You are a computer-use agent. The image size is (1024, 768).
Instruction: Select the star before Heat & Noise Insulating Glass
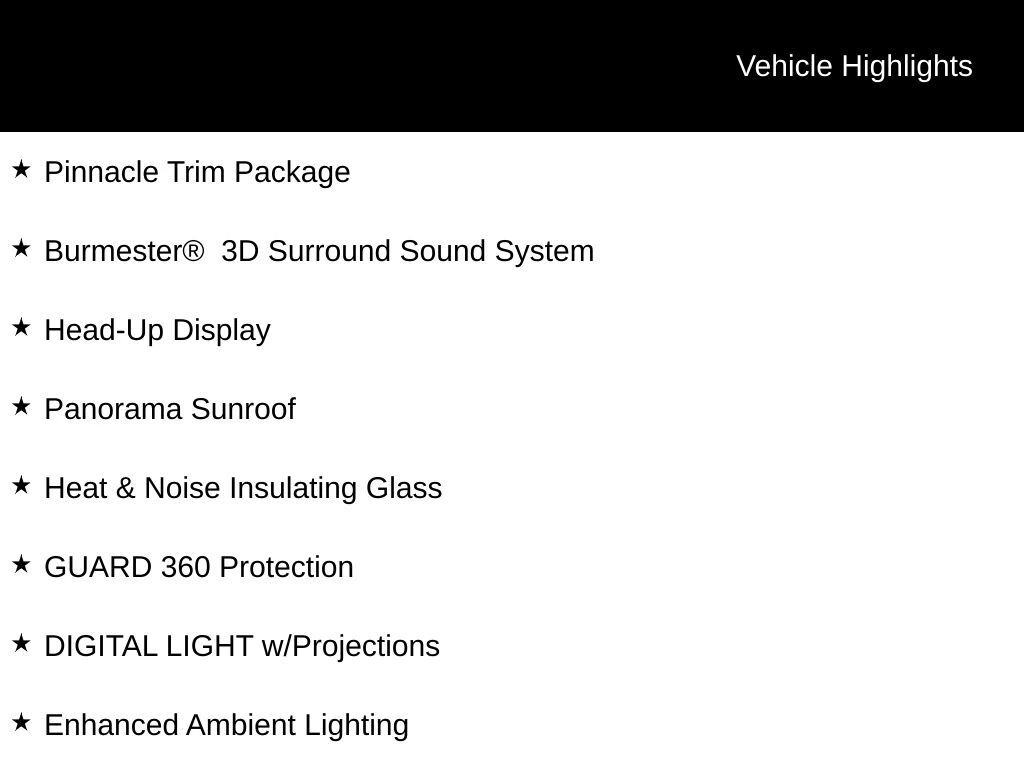tap(21, 486)
